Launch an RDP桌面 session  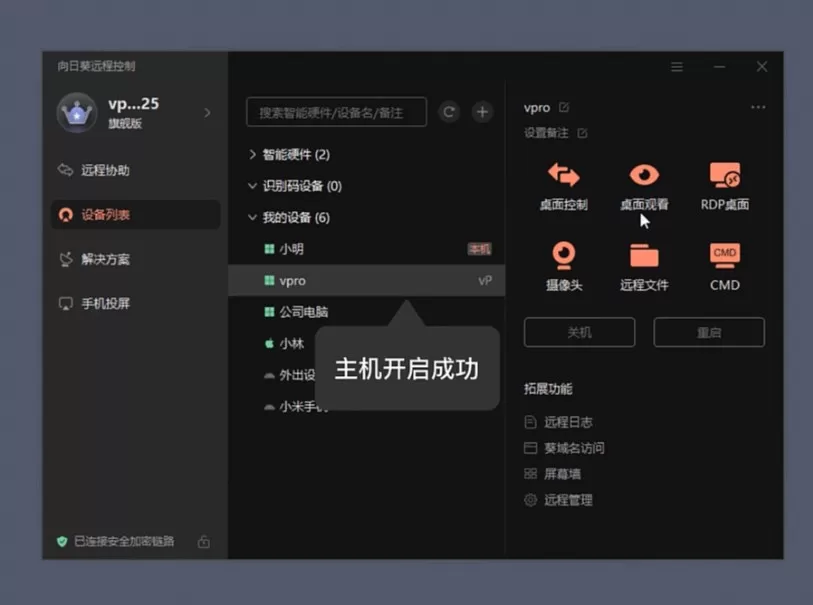point(722,187)
